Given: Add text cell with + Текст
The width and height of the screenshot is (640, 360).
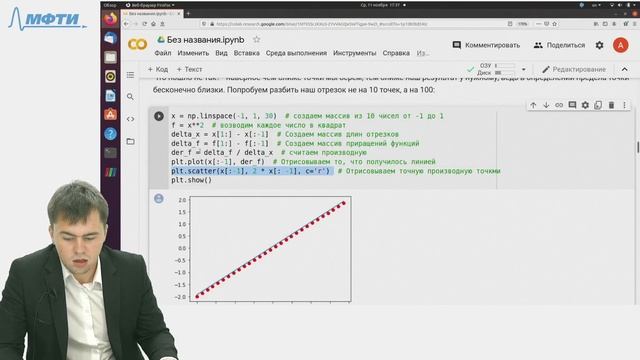Looking at the screenshot, I should tap(189, 69).
